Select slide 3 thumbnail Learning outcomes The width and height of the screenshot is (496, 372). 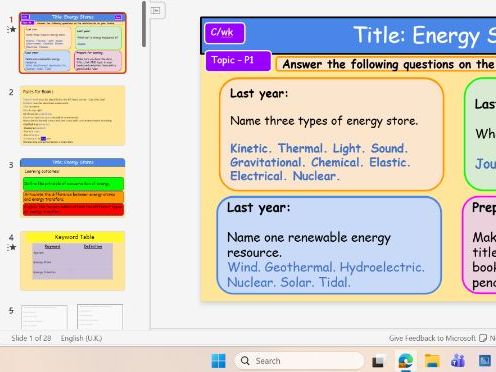pyautogui.click(x=72, y=188)
